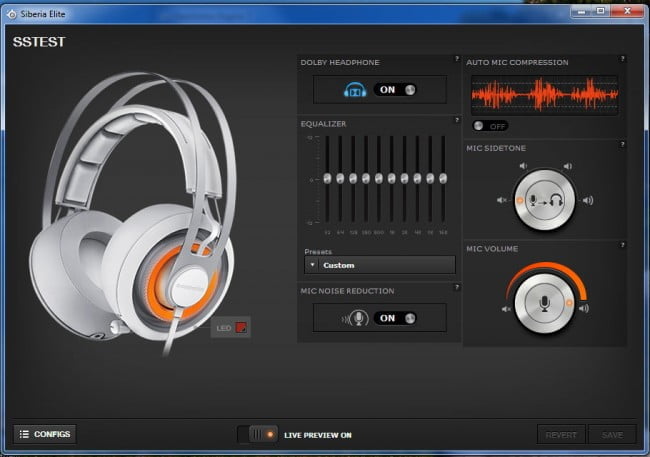Click the 4k equalizer slider handle

[x=417, y=178]
